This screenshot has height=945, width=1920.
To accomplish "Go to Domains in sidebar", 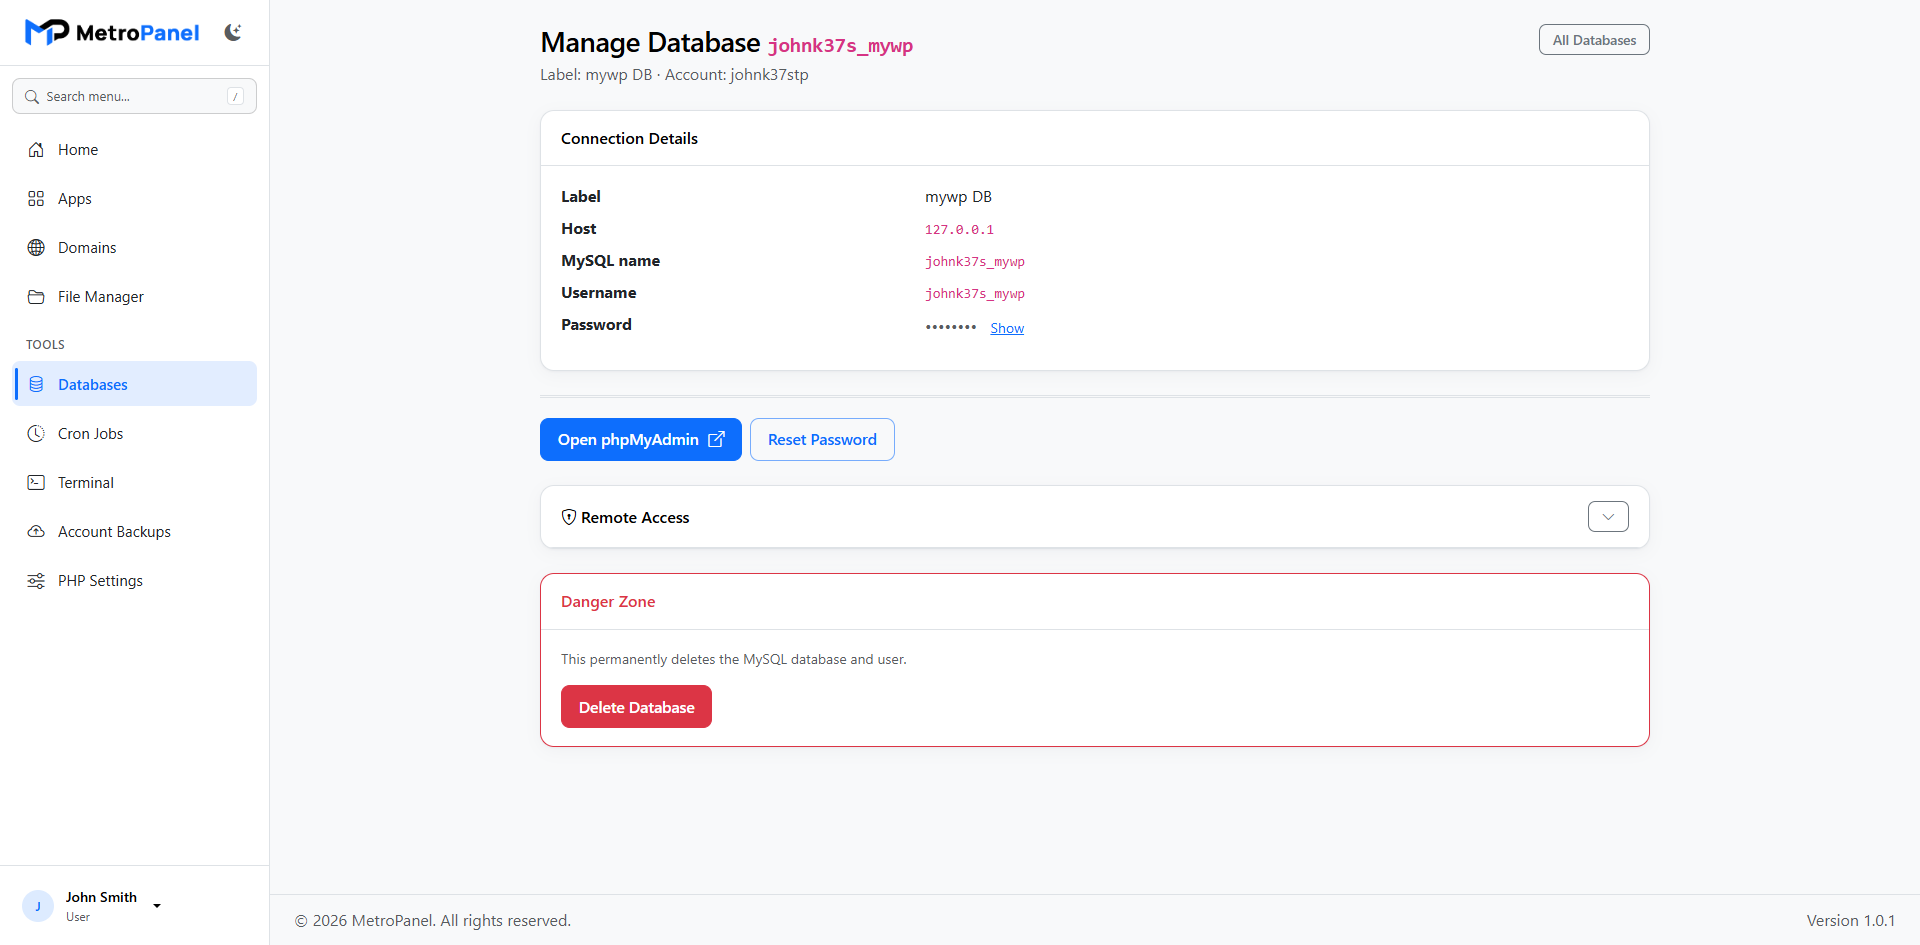I will (x=134, y=248).
